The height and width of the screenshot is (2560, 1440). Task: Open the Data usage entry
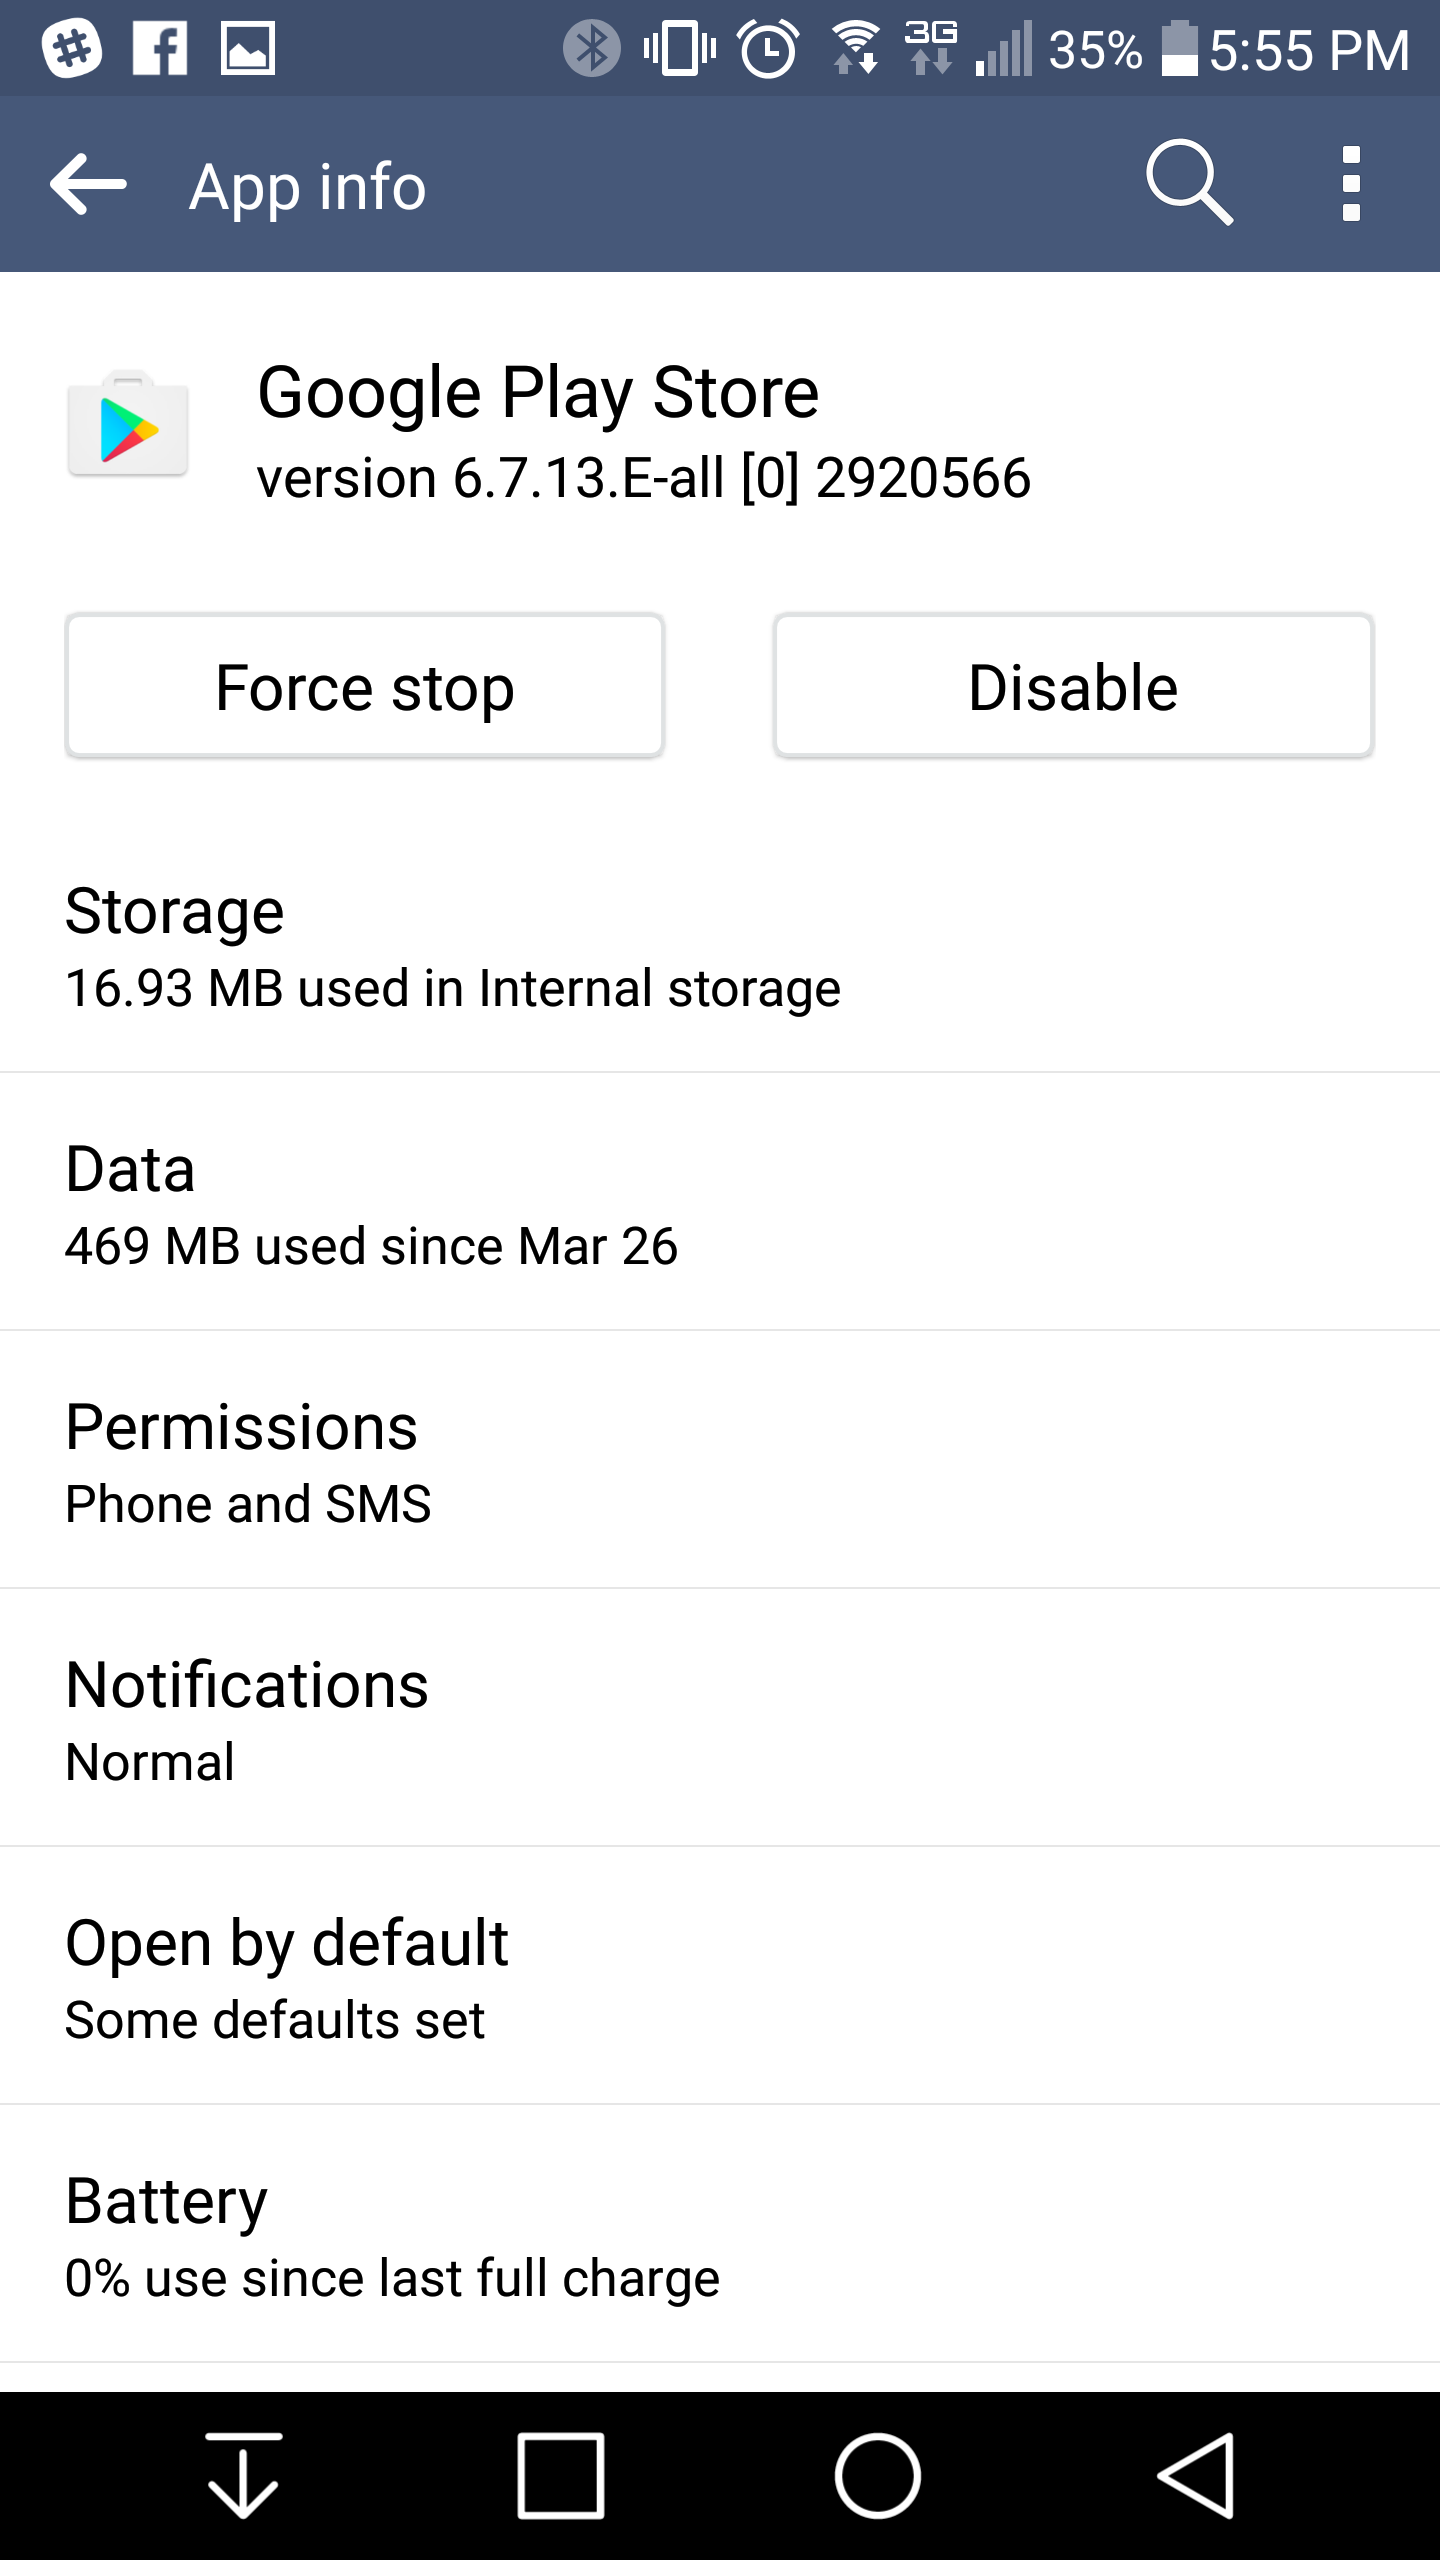[720, 1205]
